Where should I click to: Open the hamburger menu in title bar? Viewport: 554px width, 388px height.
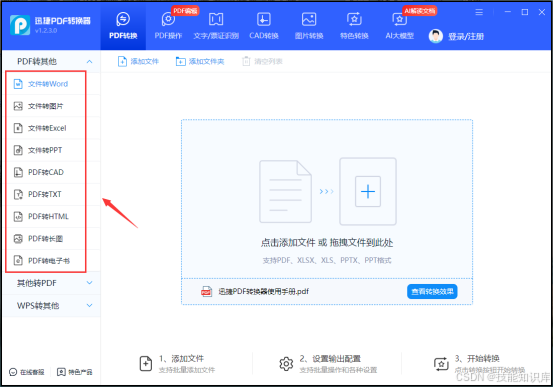(x=479, y=12)
